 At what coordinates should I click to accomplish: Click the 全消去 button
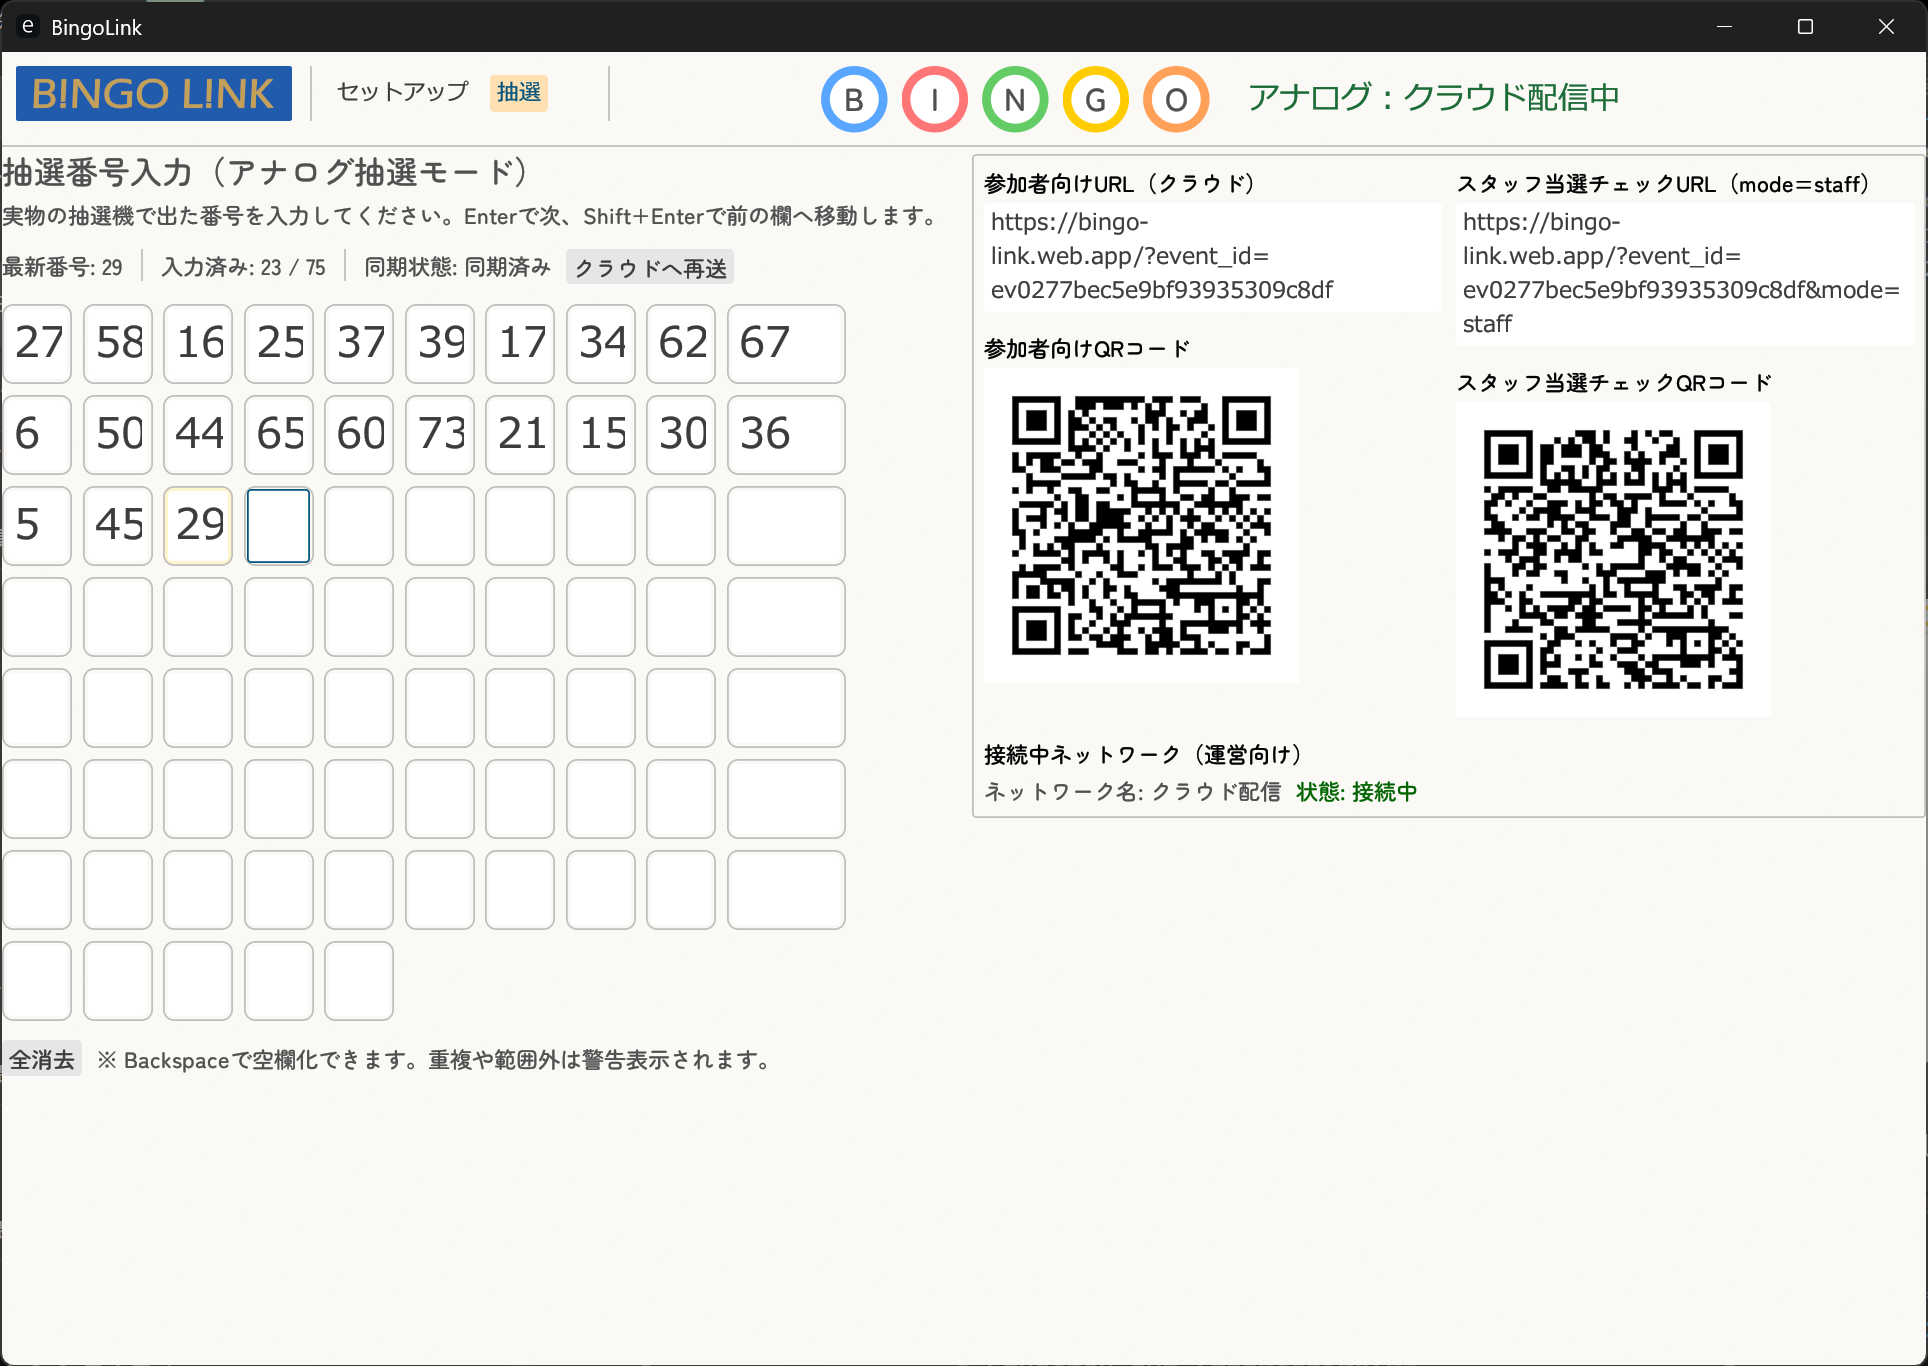[x=42, y=1059]
